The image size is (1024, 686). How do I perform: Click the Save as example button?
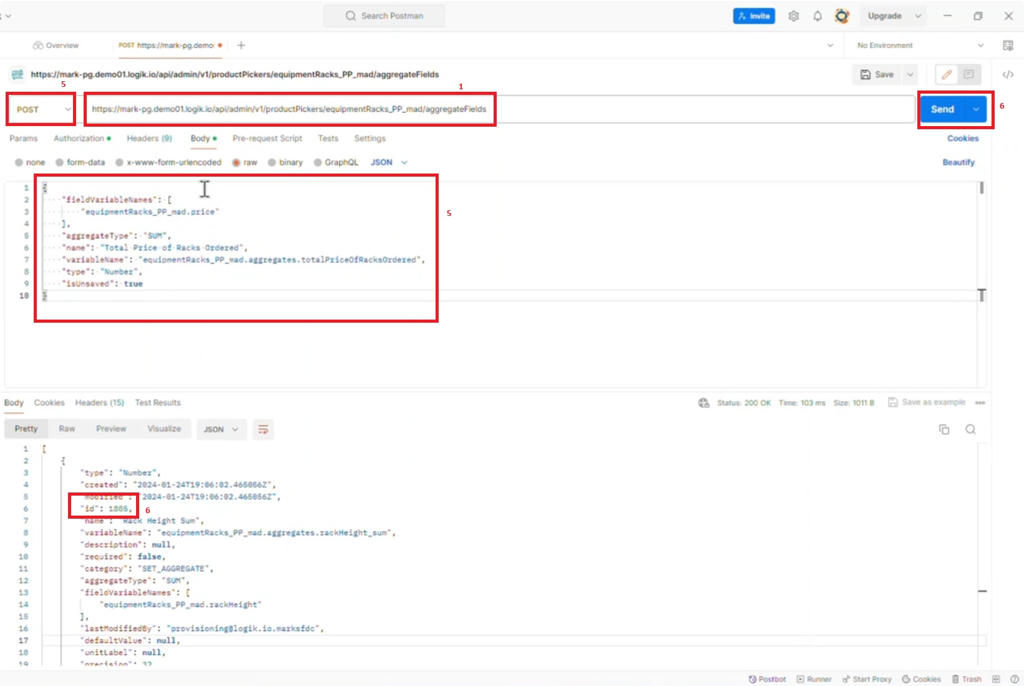pyautogui.click(x=927, y=402)
